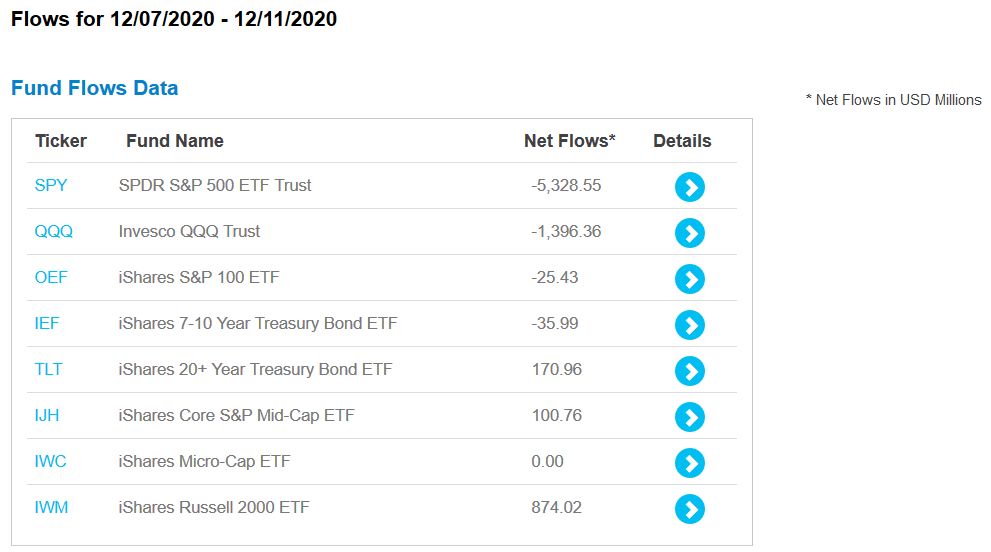Click the Fund Flows Data heading
Screen dimensions: 991x552
[x=95, y=88]
